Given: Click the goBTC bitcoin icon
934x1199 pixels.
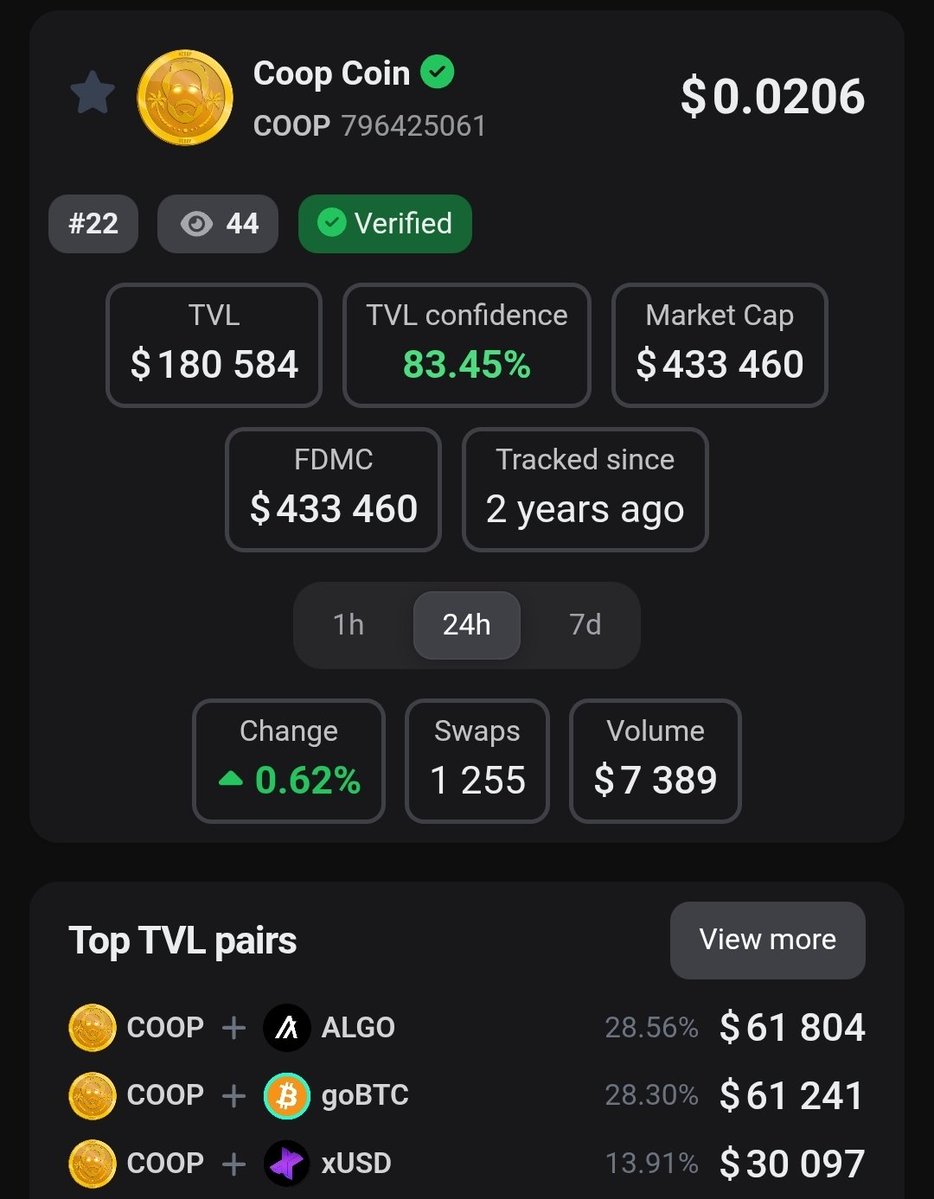Looking at the screenshot, I should tap(287, 1096).
